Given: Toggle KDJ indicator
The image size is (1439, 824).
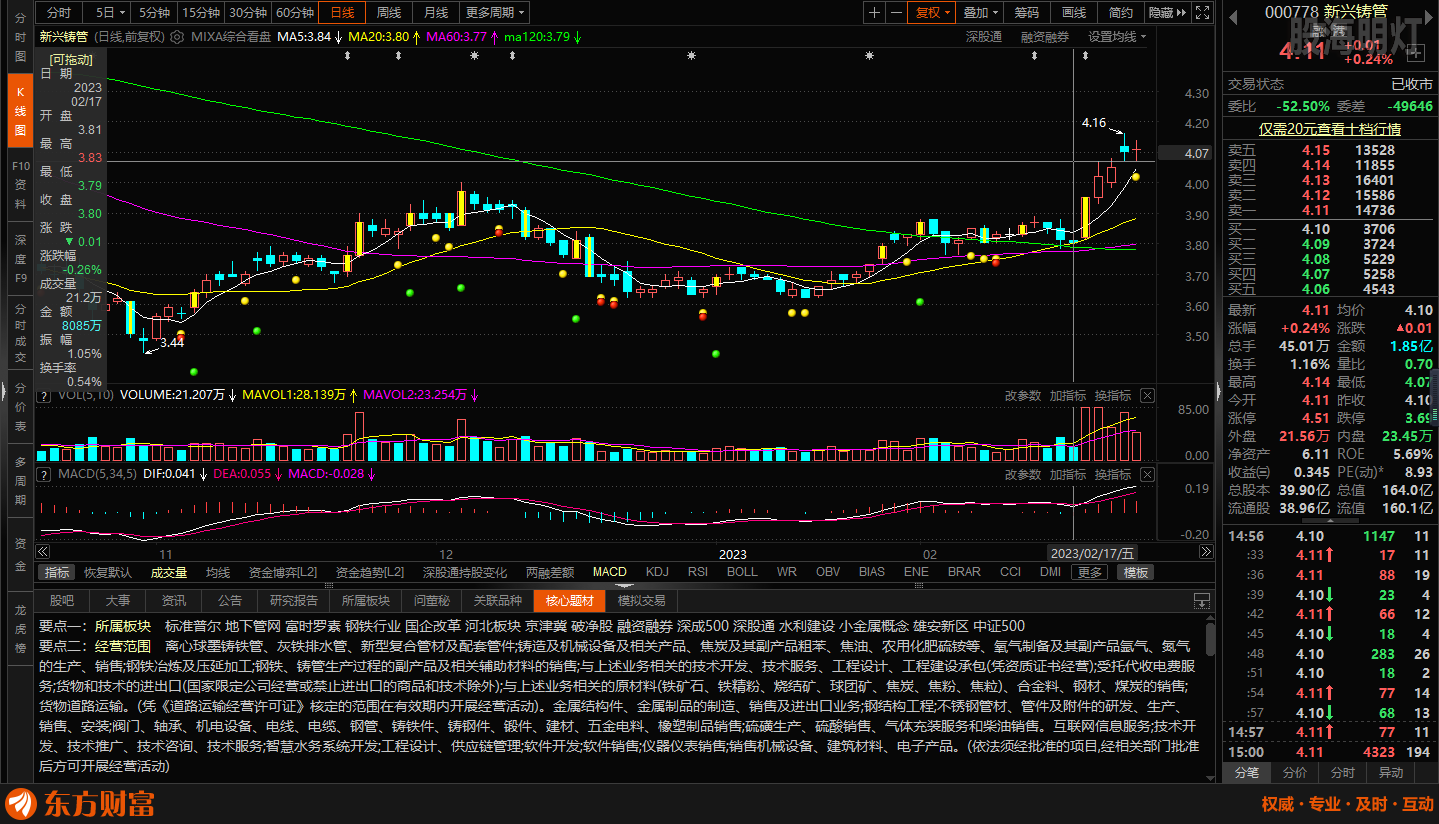Looking at the screenshot, I should [657, 573].
